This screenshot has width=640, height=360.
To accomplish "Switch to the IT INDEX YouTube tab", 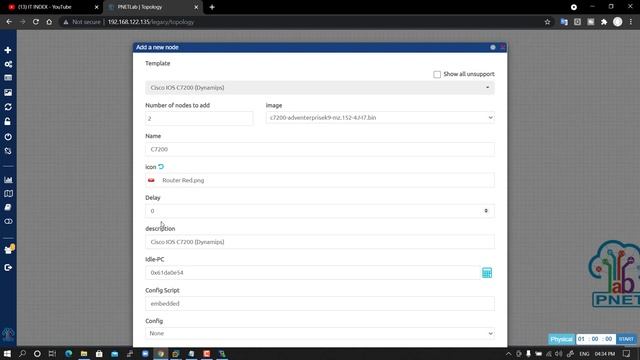I will tap(51, 7).
